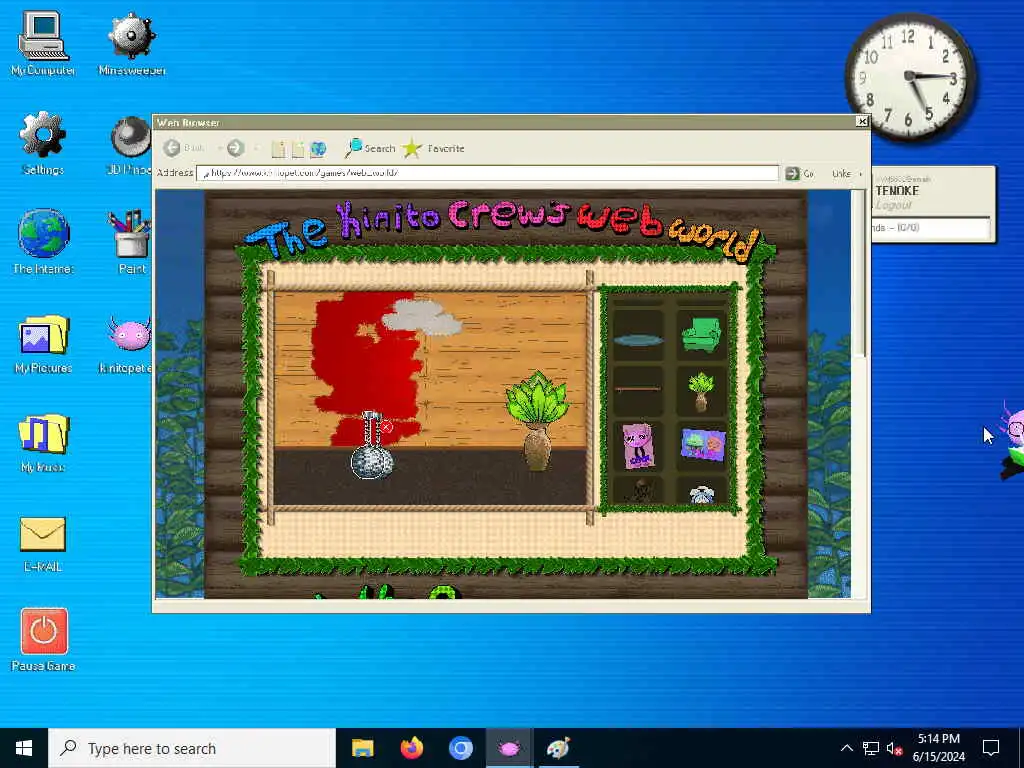
Task: Click the muted volume tray icon
Action: click(895, 748)
